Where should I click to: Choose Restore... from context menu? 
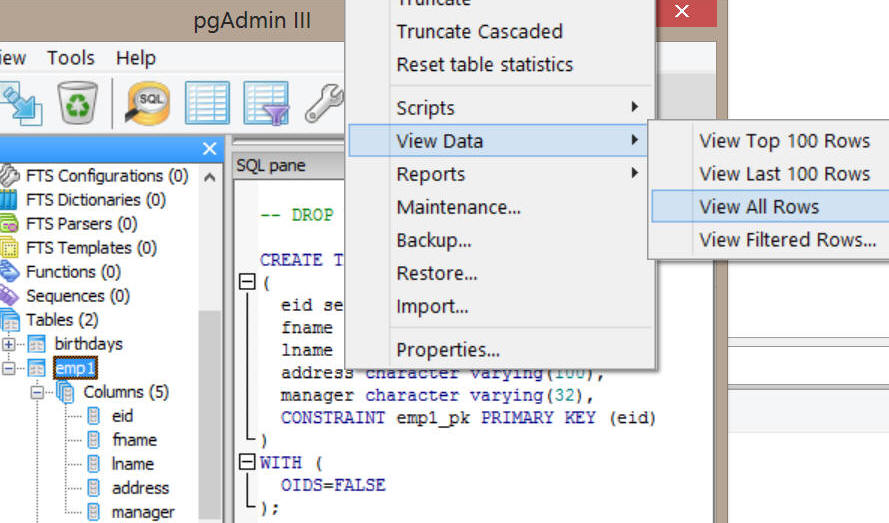pos(499,273)
